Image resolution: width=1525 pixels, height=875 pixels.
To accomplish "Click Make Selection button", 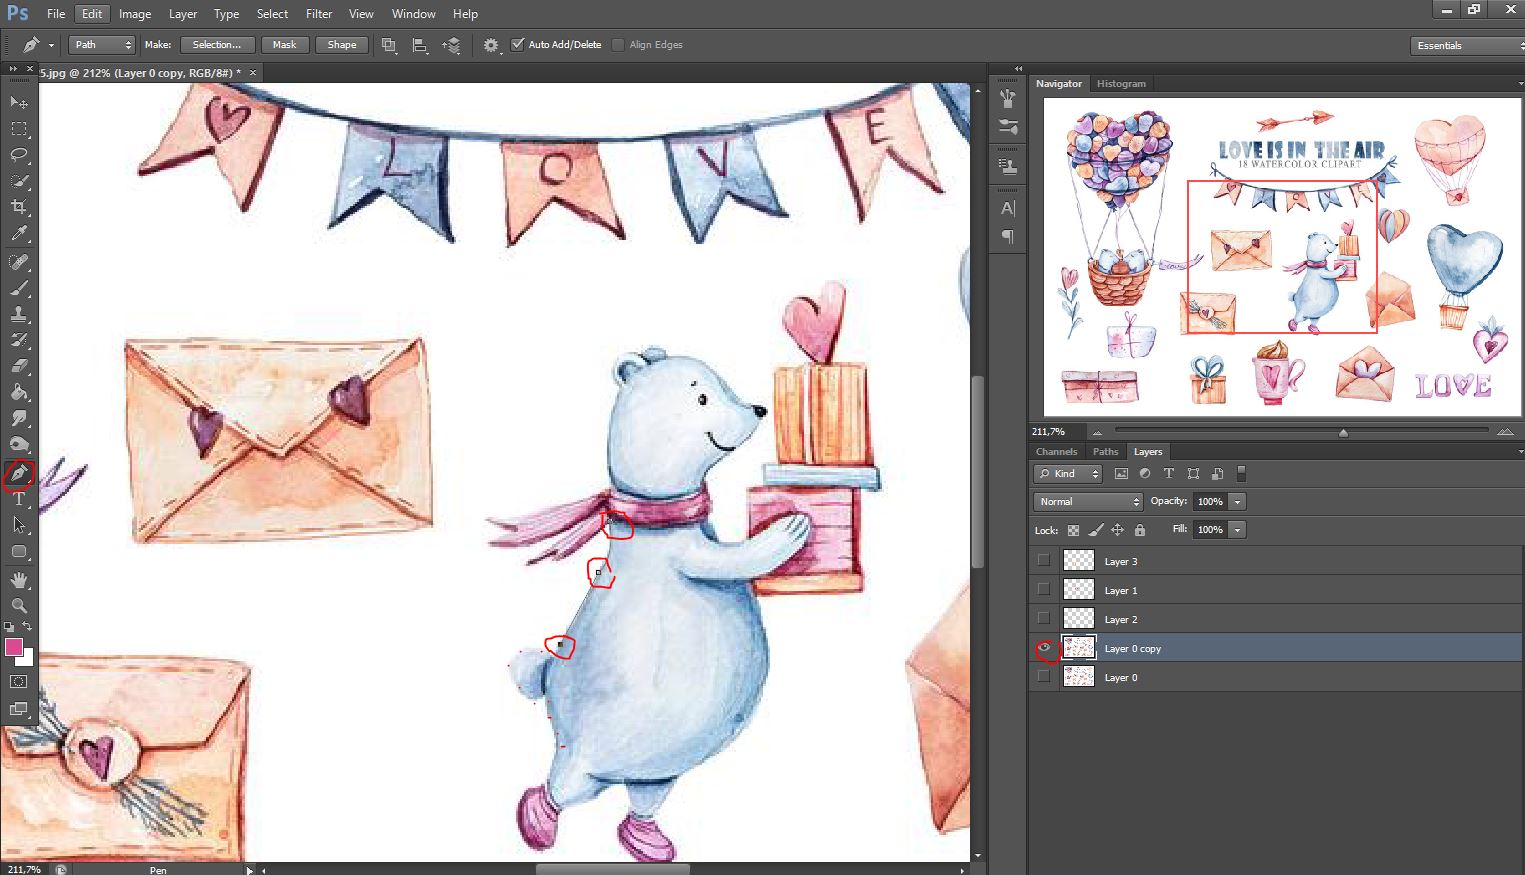I will pos(217,45).
